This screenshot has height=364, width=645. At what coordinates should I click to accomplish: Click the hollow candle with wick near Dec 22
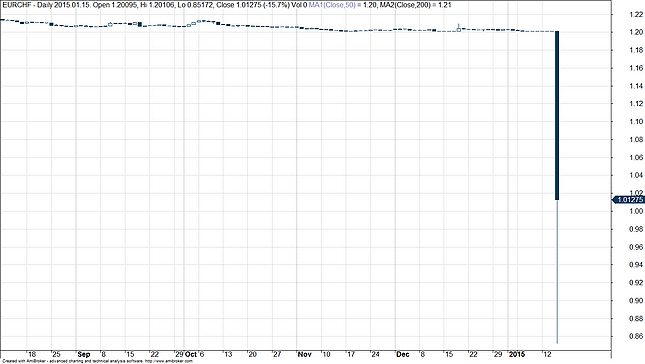tap(459, 28)
